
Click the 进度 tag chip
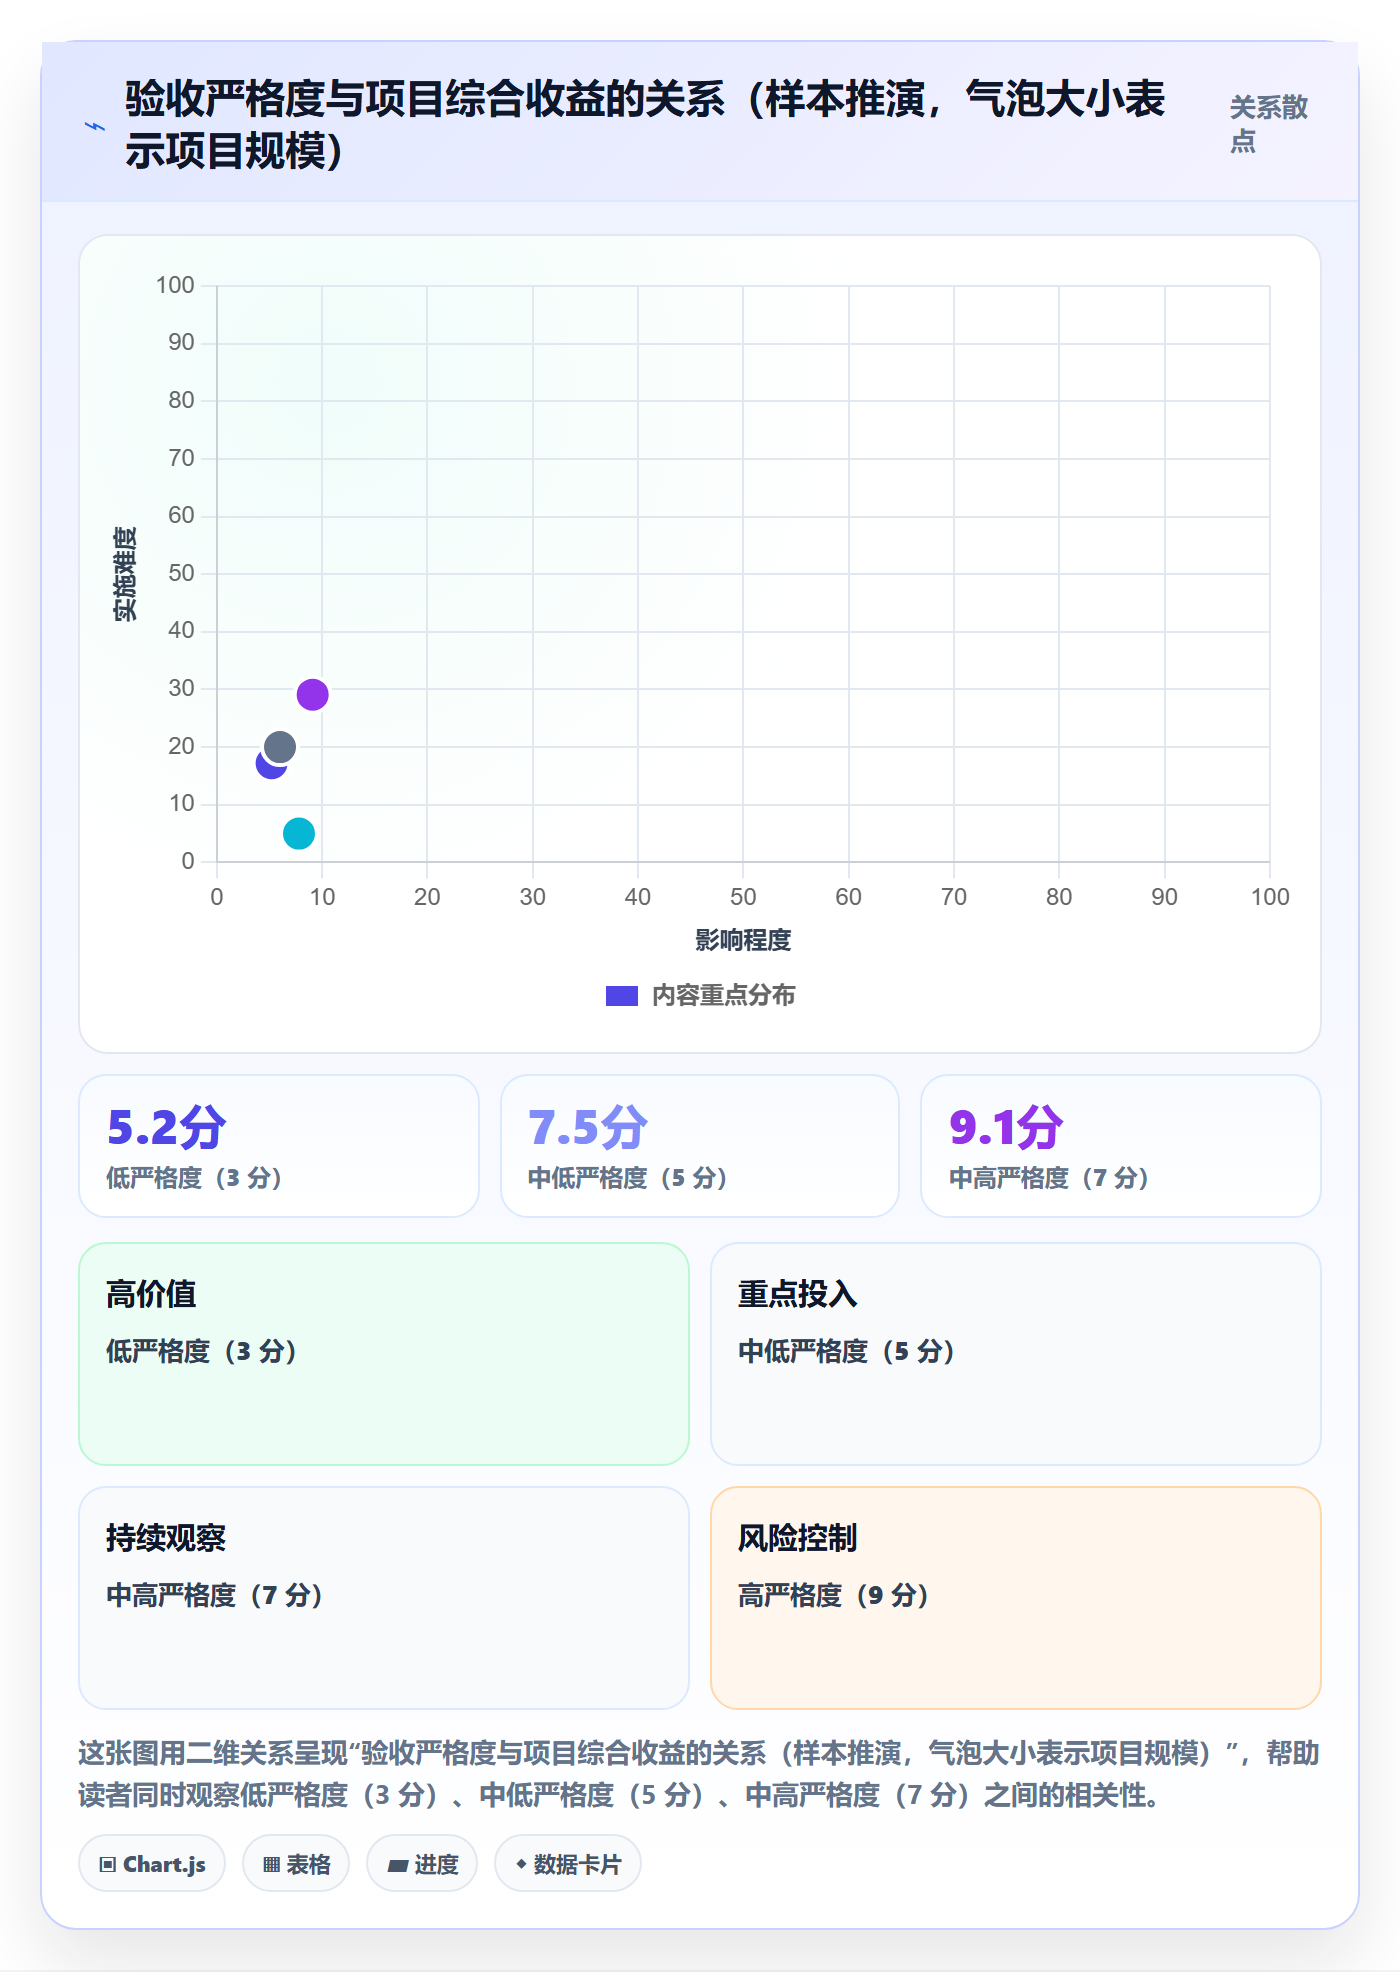click(422, 1864)
